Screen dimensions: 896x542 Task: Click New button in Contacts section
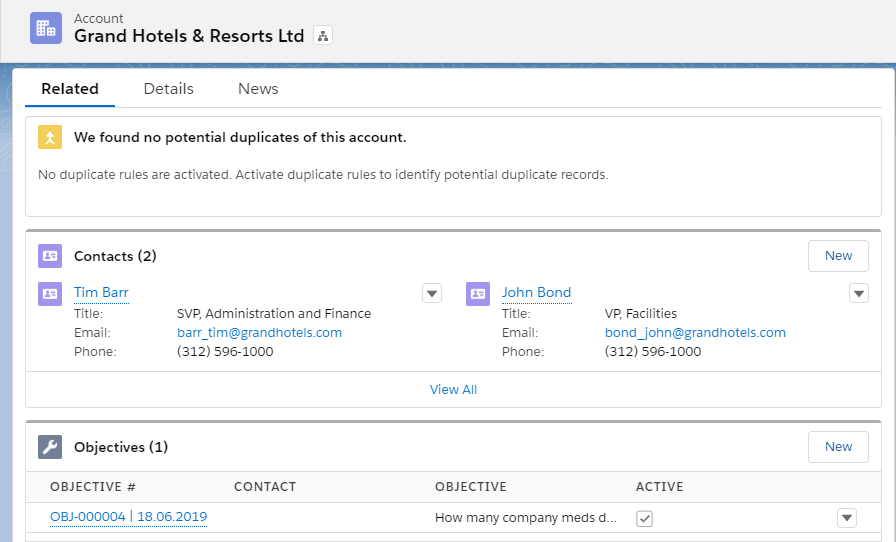[838, 256]
